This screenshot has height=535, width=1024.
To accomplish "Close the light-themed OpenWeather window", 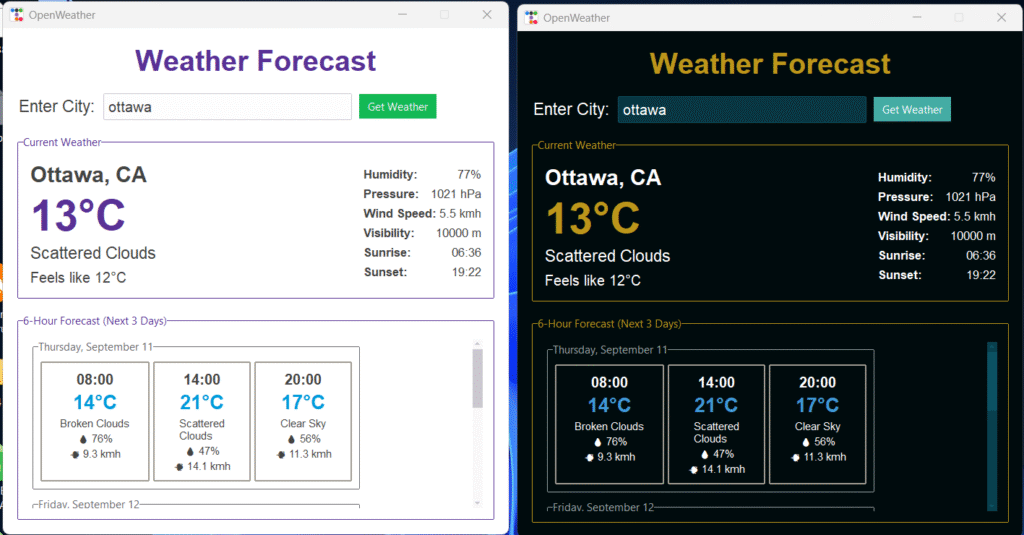I will (x=487, y=15).
